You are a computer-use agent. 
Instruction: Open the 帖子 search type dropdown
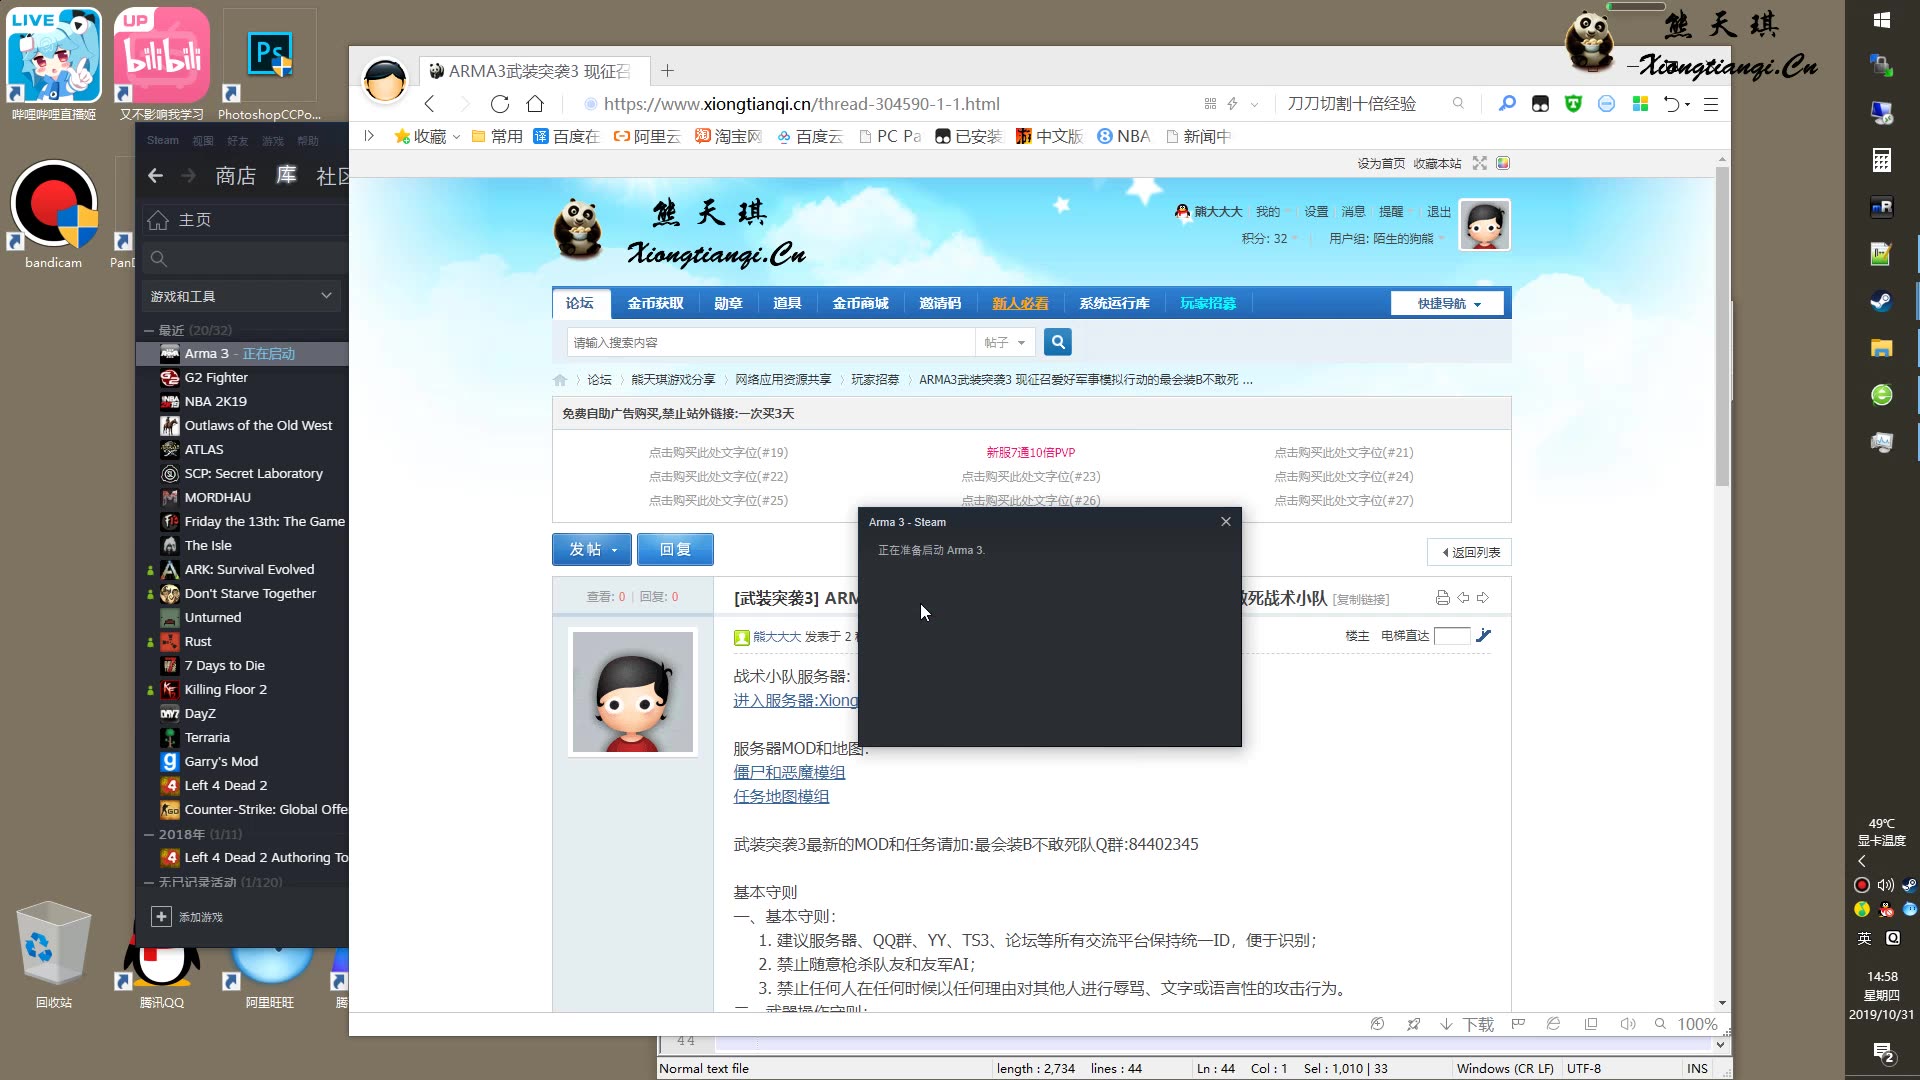pyautogui.click(x=1004, y=342)
